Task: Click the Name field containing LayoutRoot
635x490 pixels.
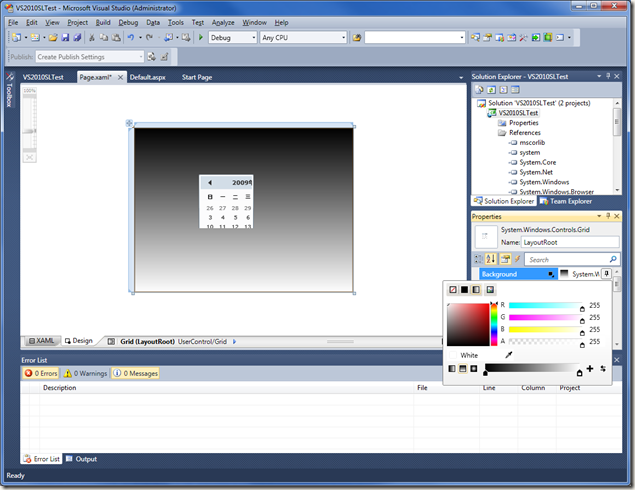Action: tap(570, 242)
